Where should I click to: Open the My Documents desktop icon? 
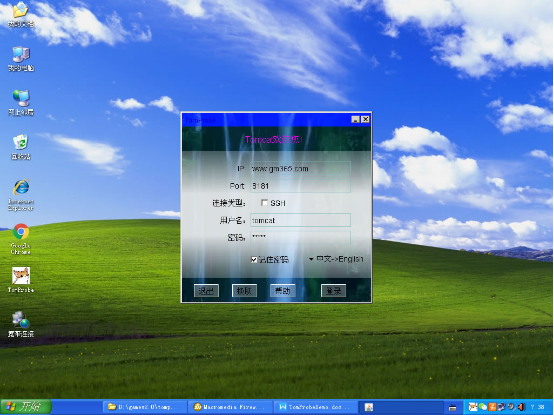21,14
